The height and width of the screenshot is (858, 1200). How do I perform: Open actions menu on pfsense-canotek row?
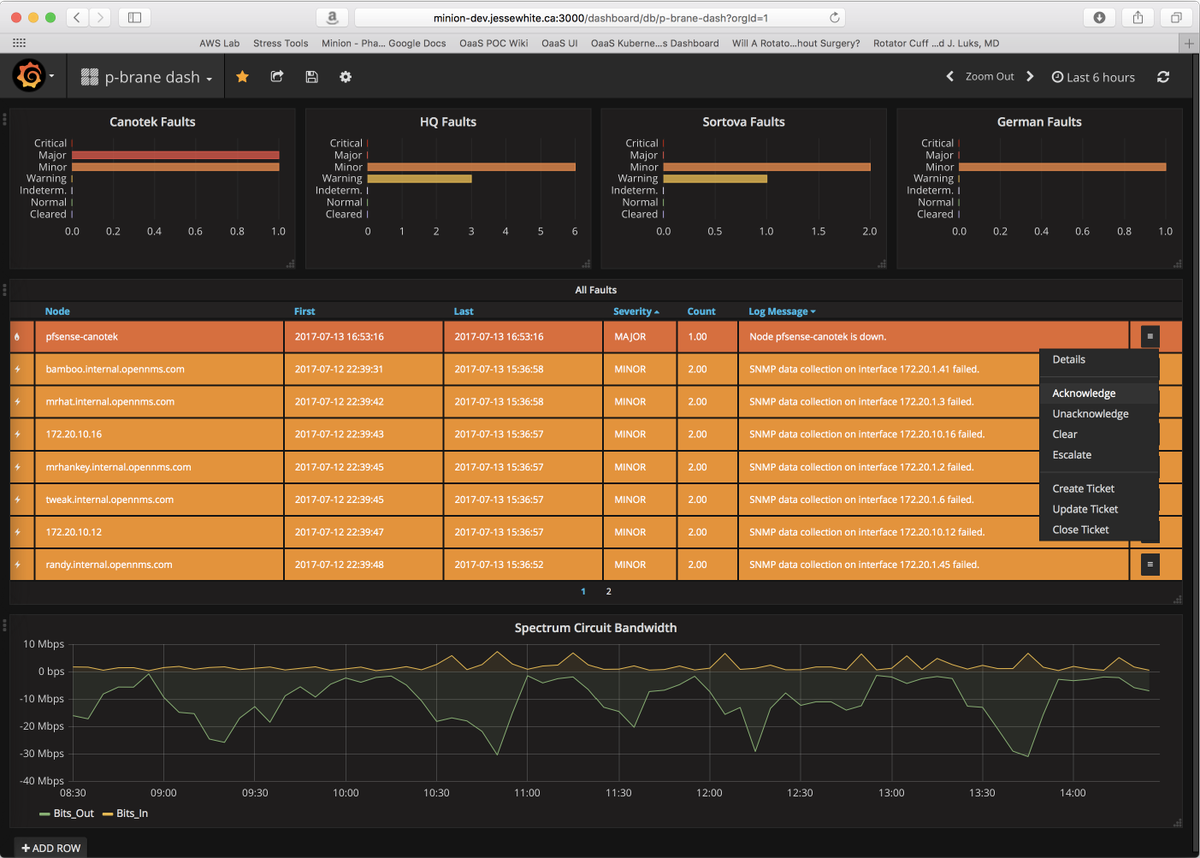[1150, 337]
